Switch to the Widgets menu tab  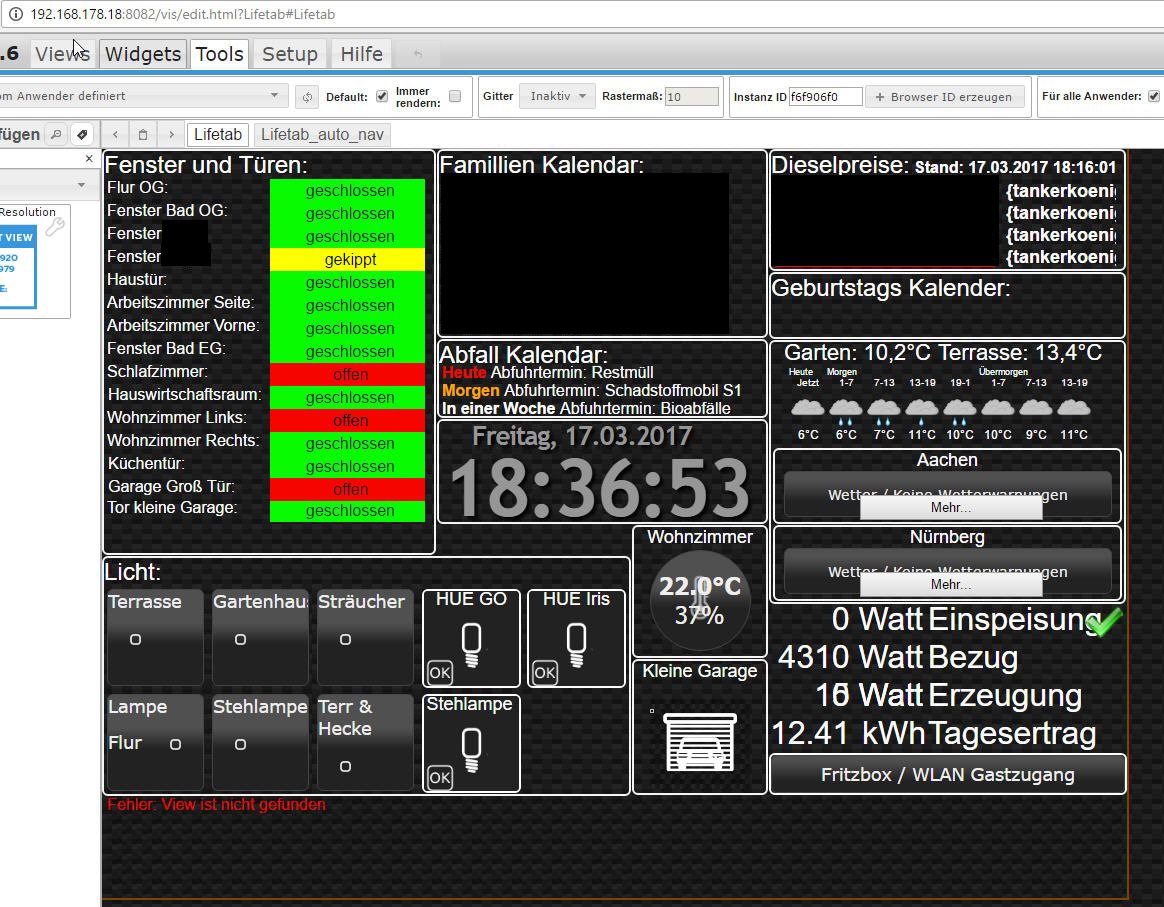tap(143, 54)
